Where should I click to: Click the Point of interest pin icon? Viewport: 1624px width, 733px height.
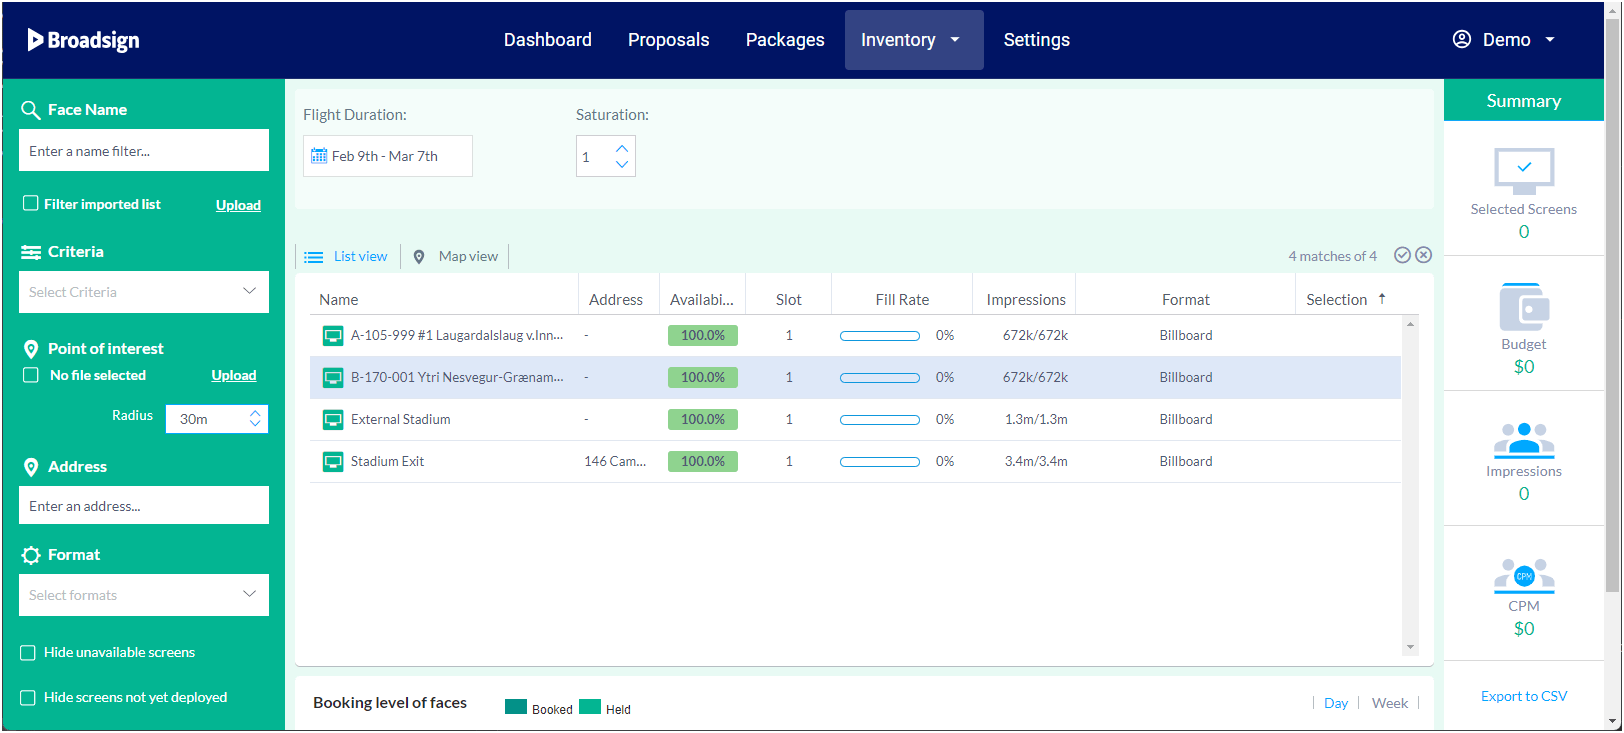[31, 349]
